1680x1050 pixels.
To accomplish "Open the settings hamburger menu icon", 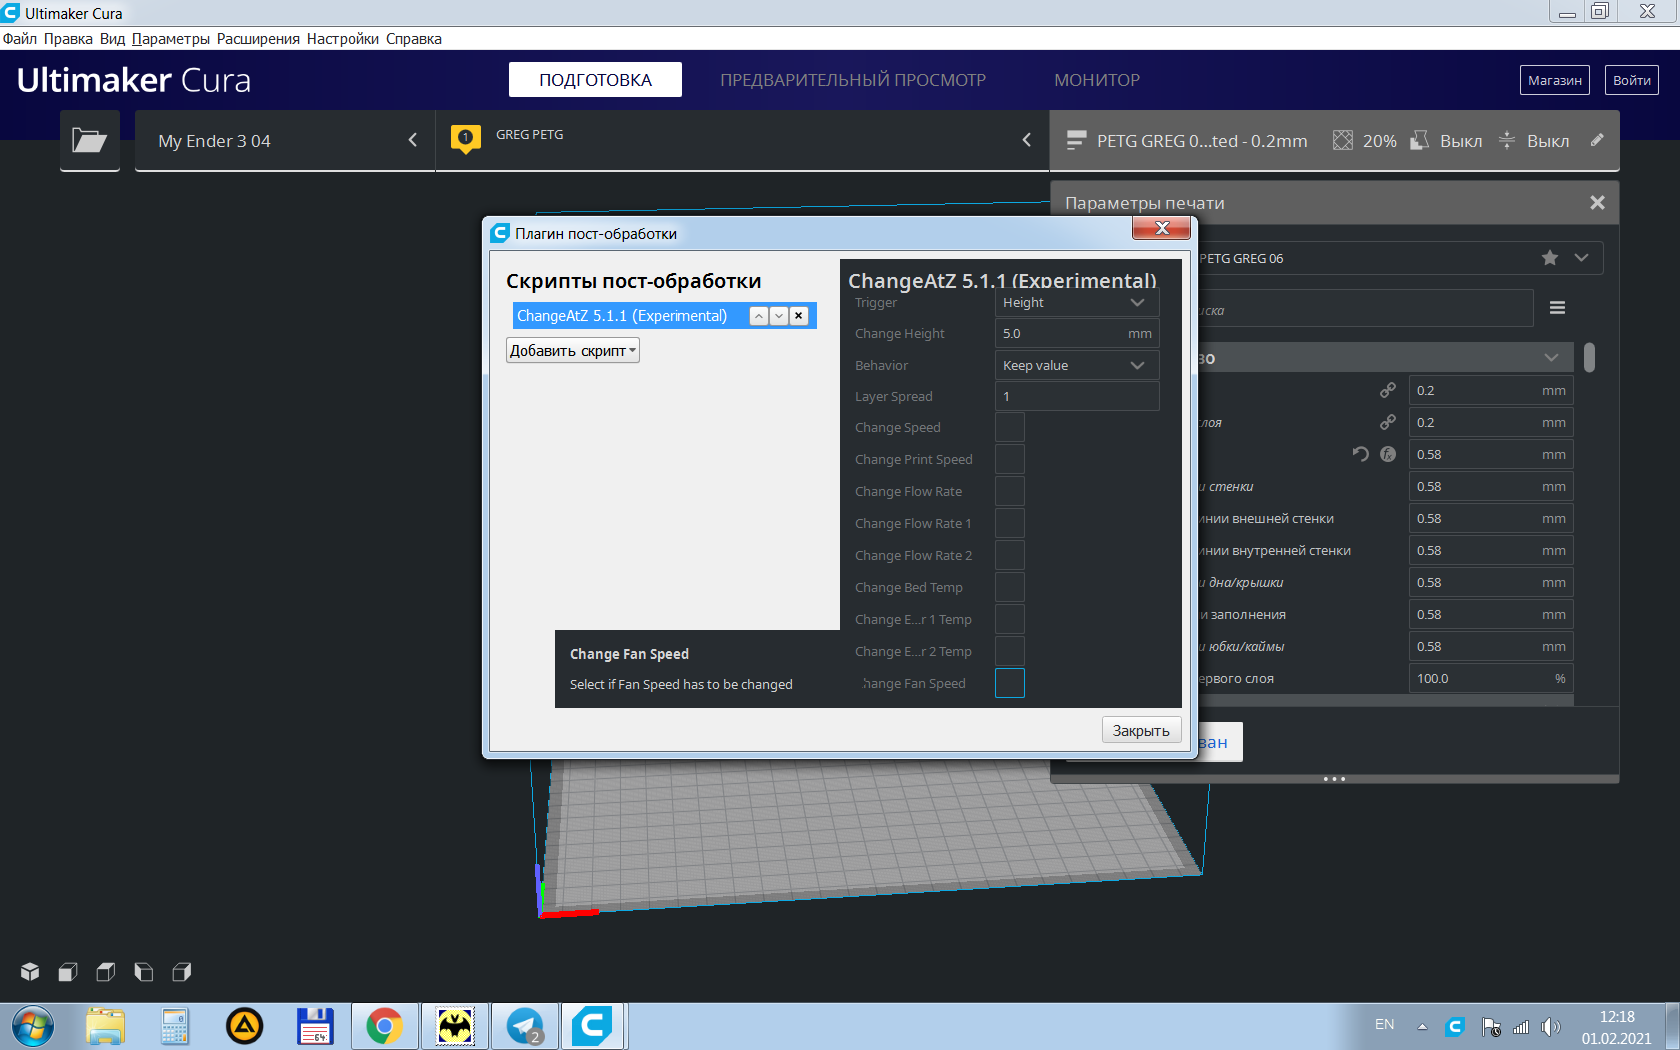I will [1557, 308].
